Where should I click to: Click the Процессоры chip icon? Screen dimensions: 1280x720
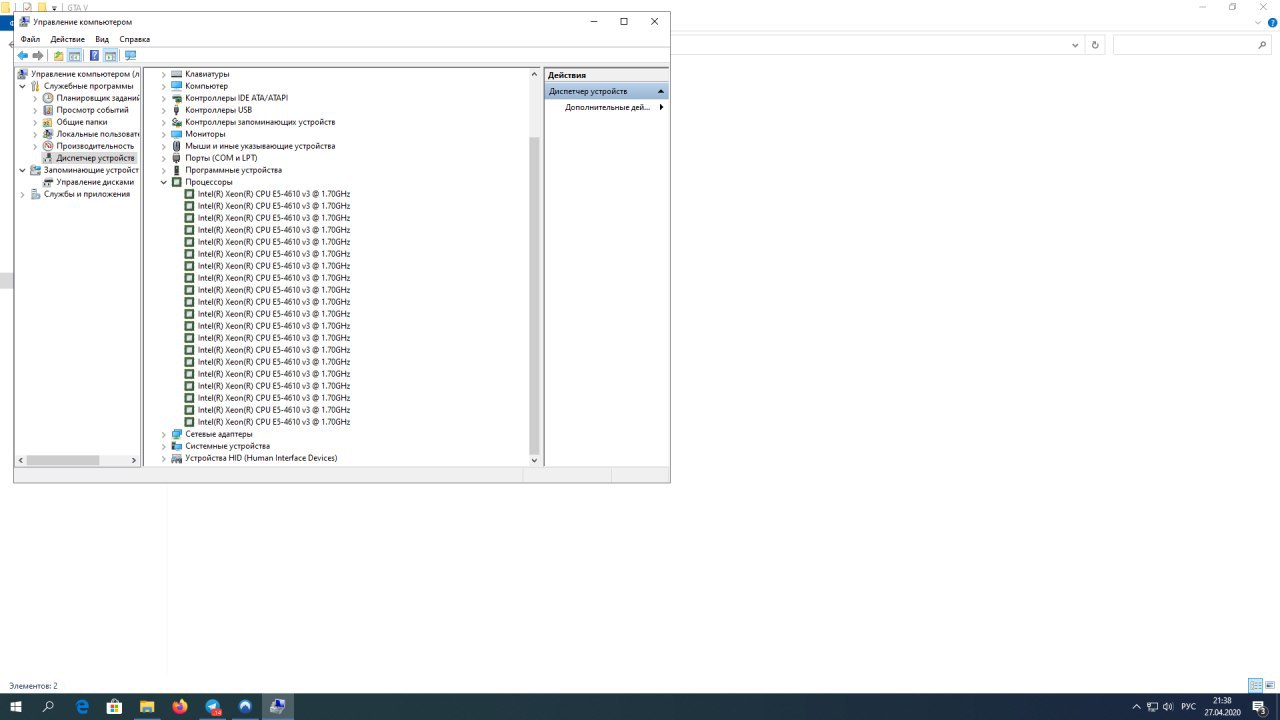click(177, 182)
